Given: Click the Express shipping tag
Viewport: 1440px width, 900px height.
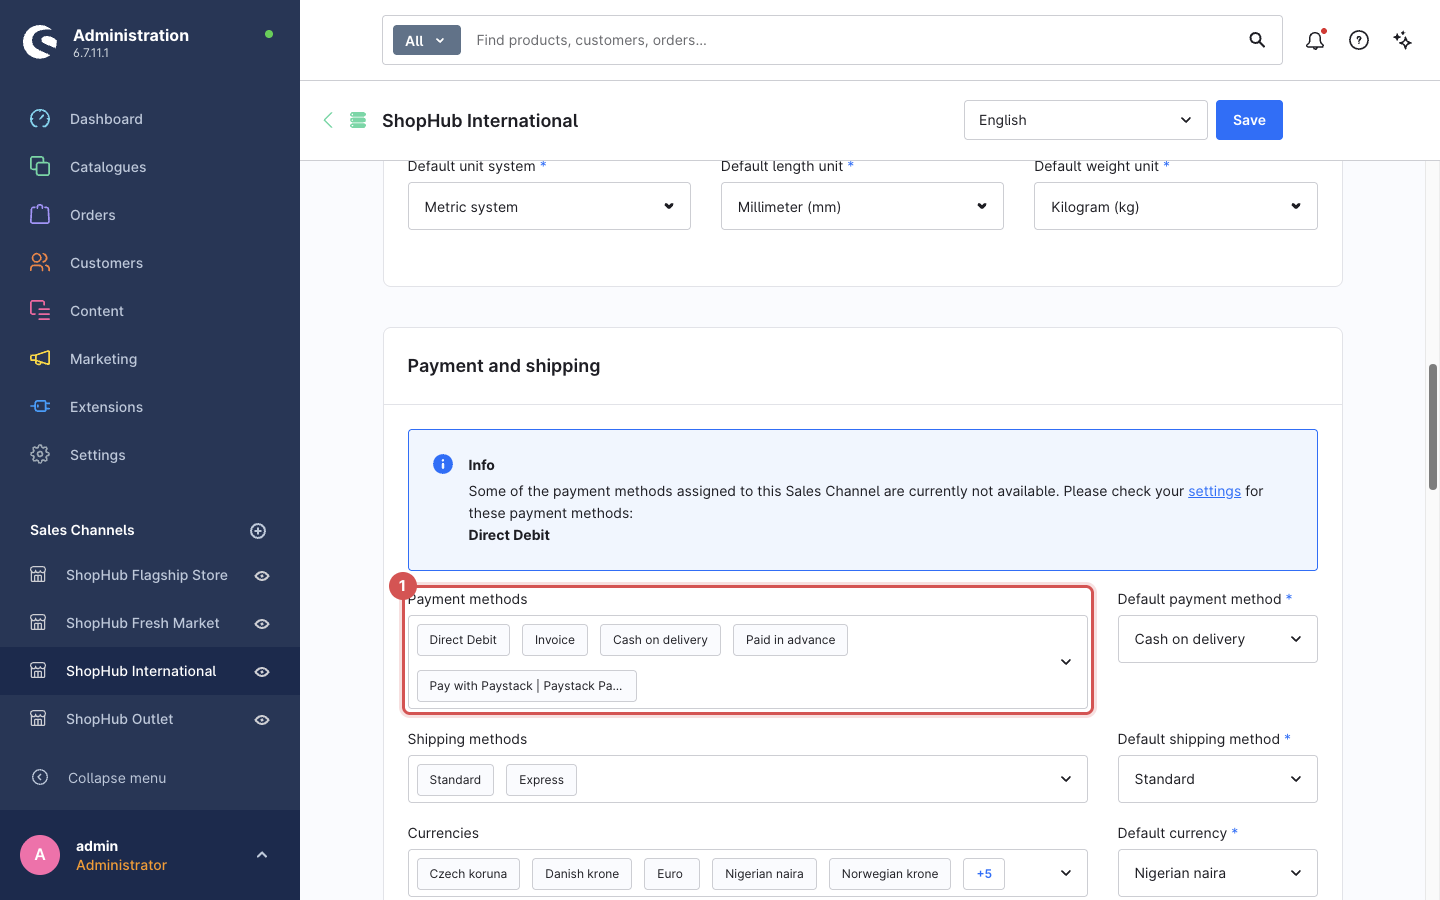Looking at the screenshot, I should coord(541,780).
